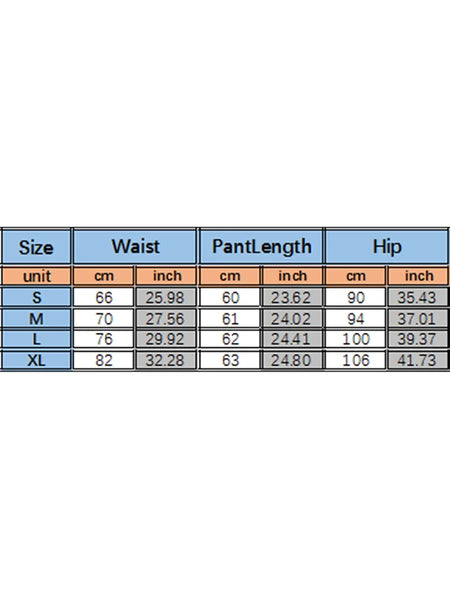Select the Hip header cell
The height and width of the screenshot is (600, 450).
(386, 247)
